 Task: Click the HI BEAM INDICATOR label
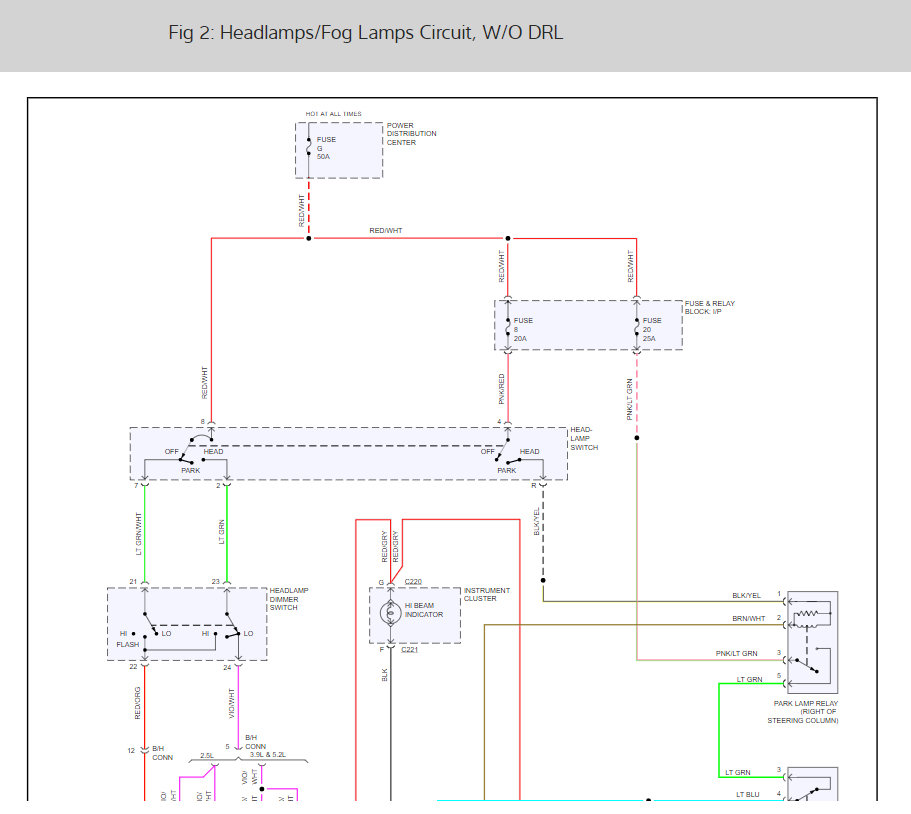pyautogui.click(x=424, y=610)
